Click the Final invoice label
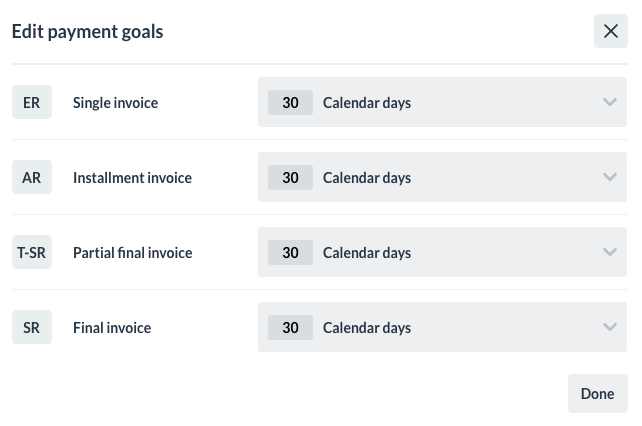 (x=112, y=328)
